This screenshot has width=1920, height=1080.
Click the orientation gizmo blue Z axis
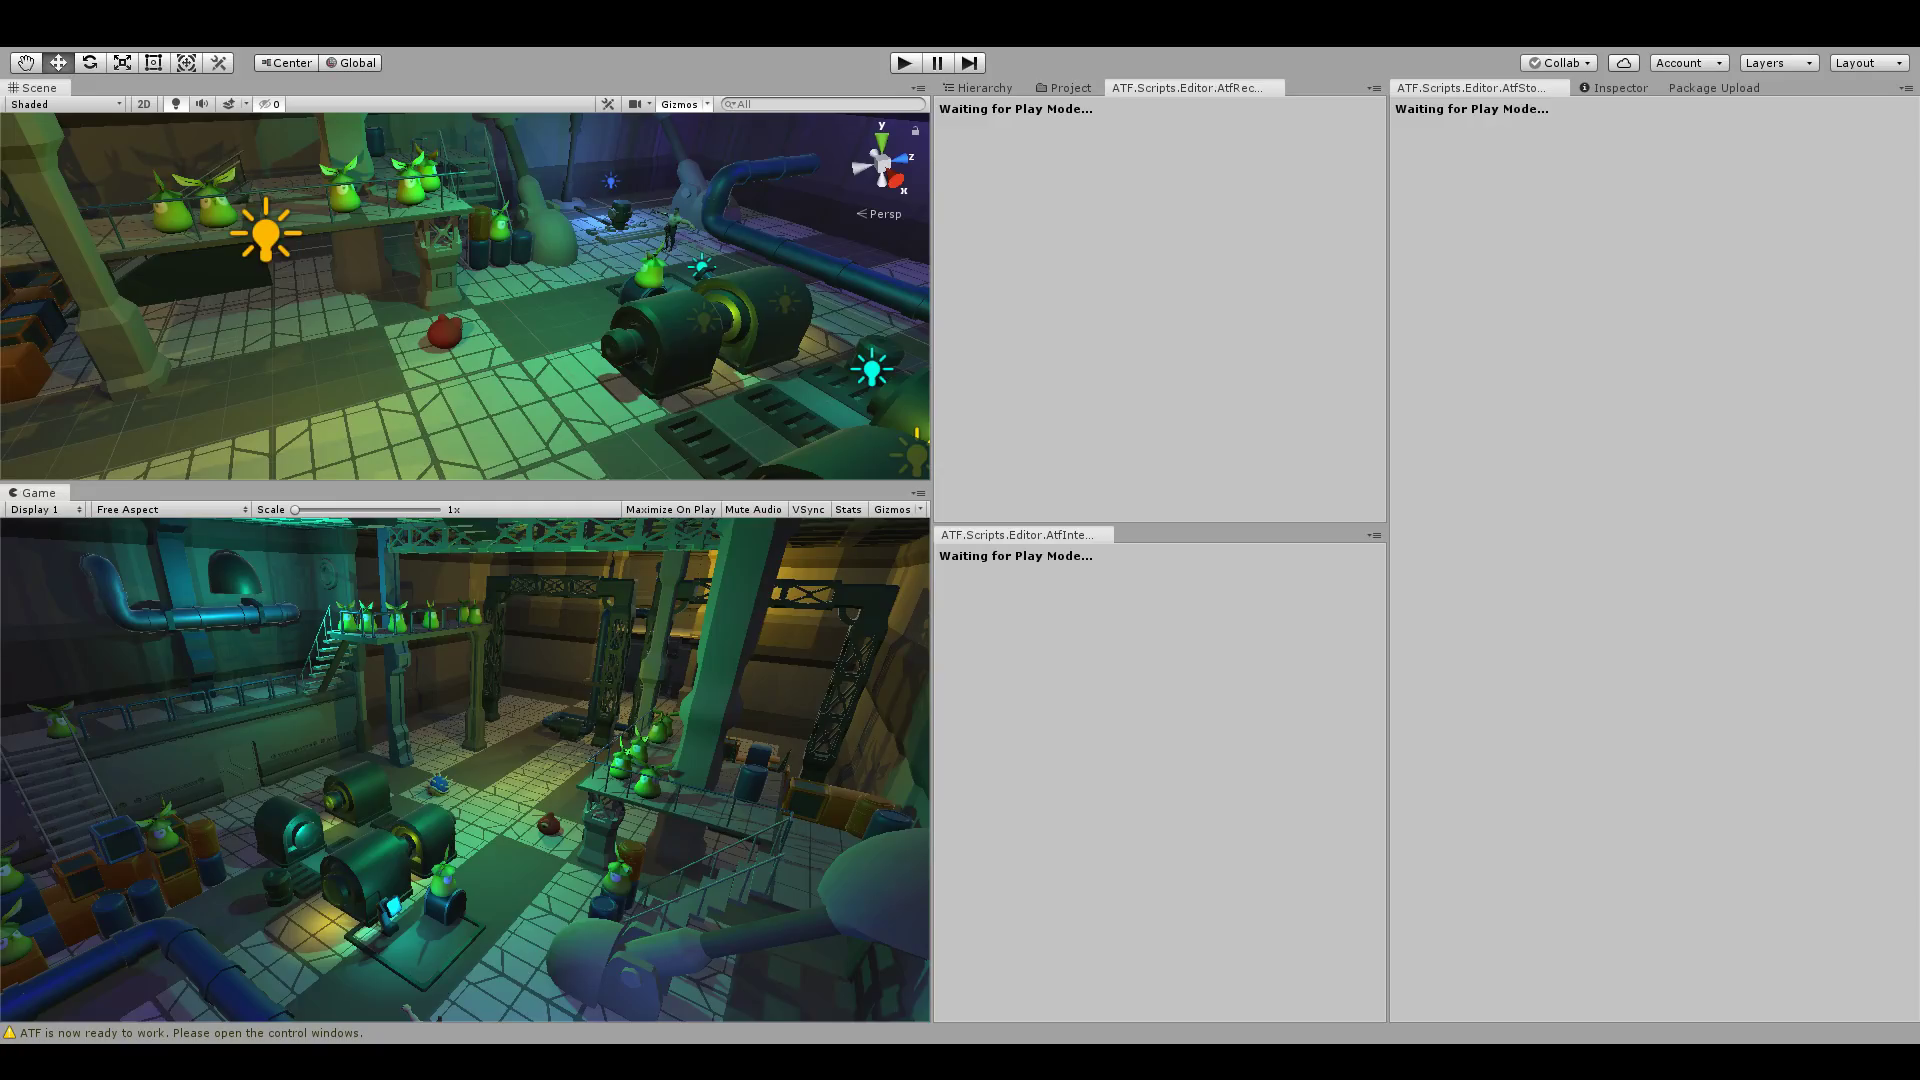pyautogui.click(x=904, y=158)
